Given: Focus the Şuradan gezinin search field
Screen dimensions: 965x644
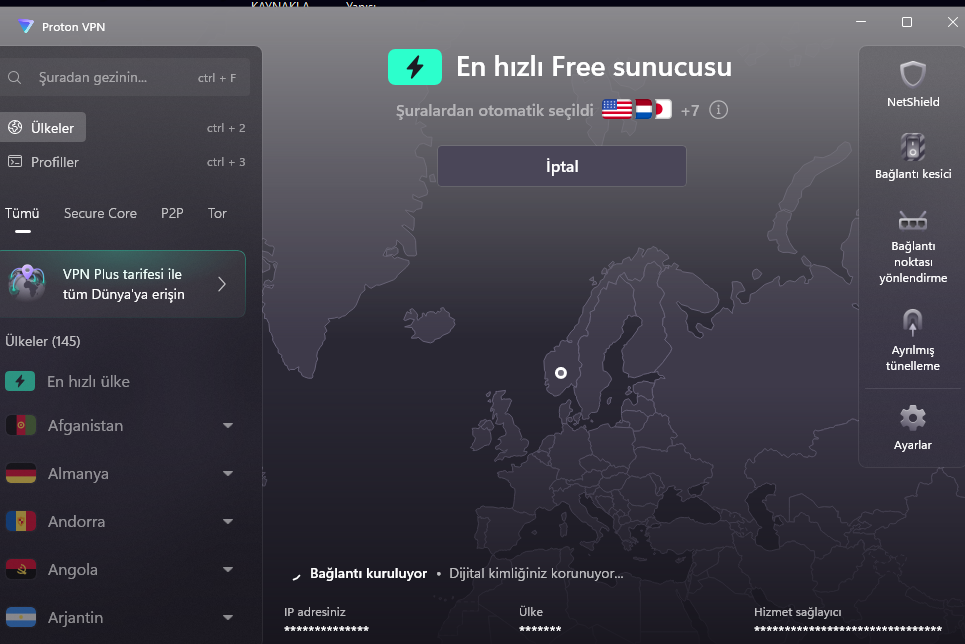Looking at the screenshot, I should (125, 78).
